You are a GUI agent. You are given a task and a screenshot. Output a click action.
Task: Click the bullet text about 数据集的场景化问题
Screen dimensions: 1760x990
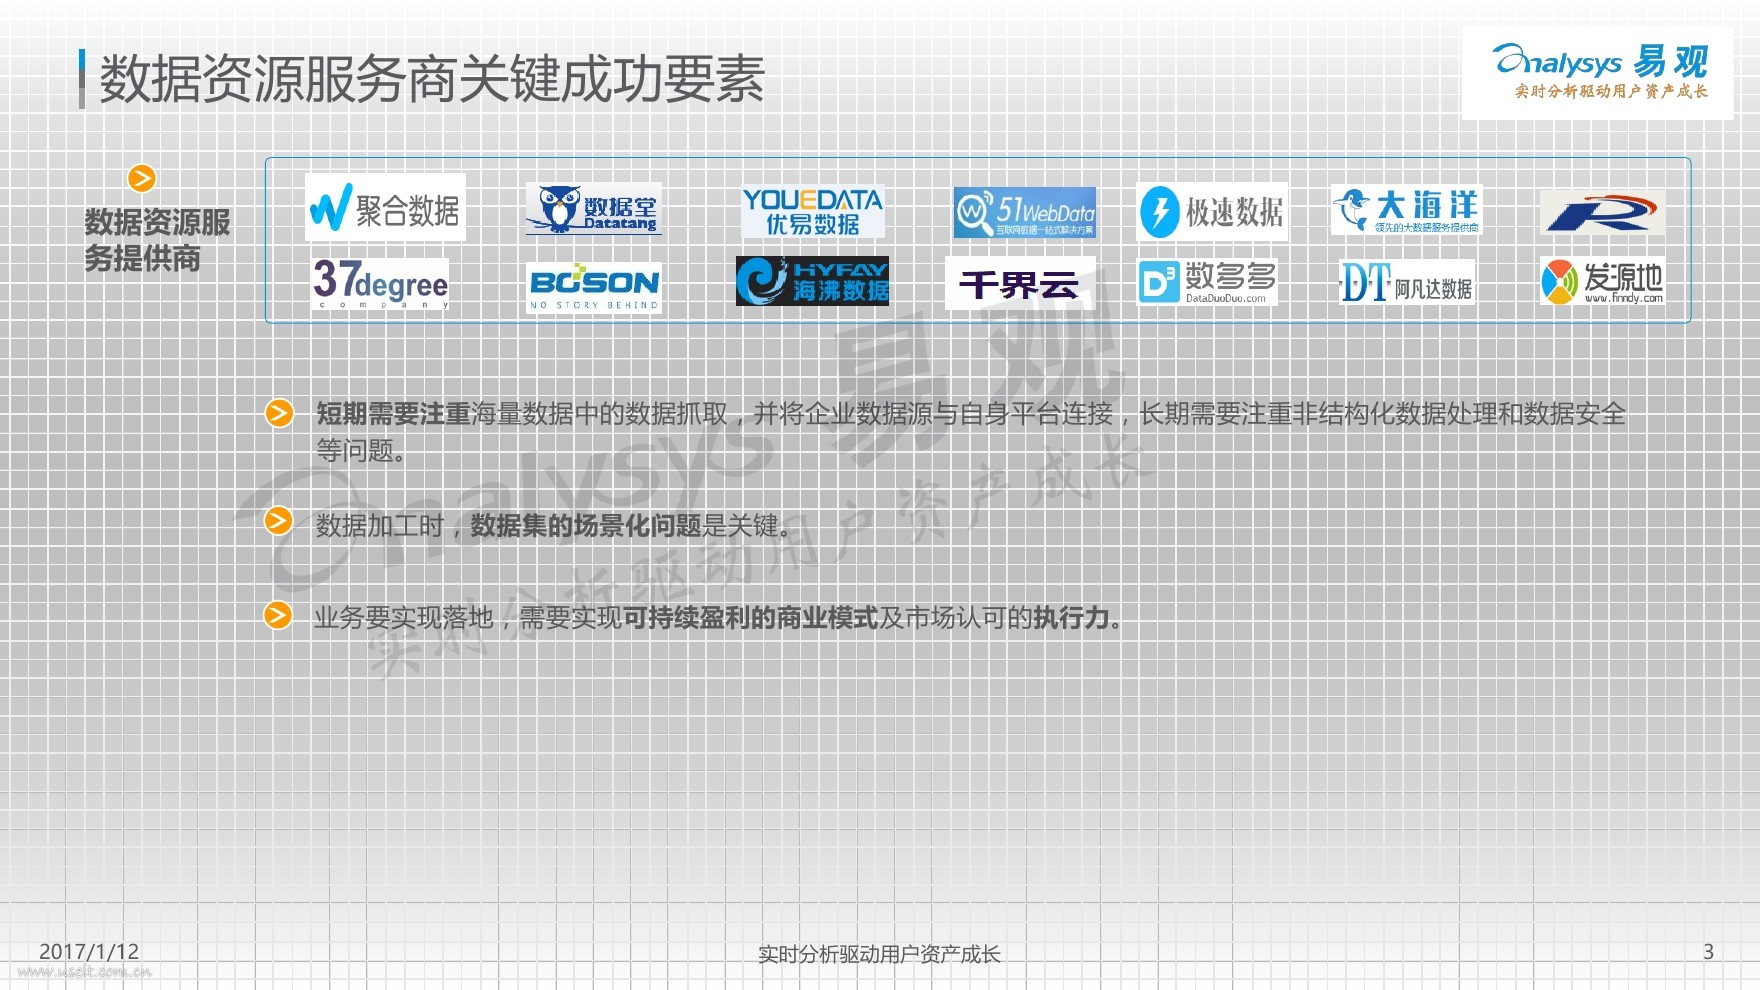(x=553, y=525)
